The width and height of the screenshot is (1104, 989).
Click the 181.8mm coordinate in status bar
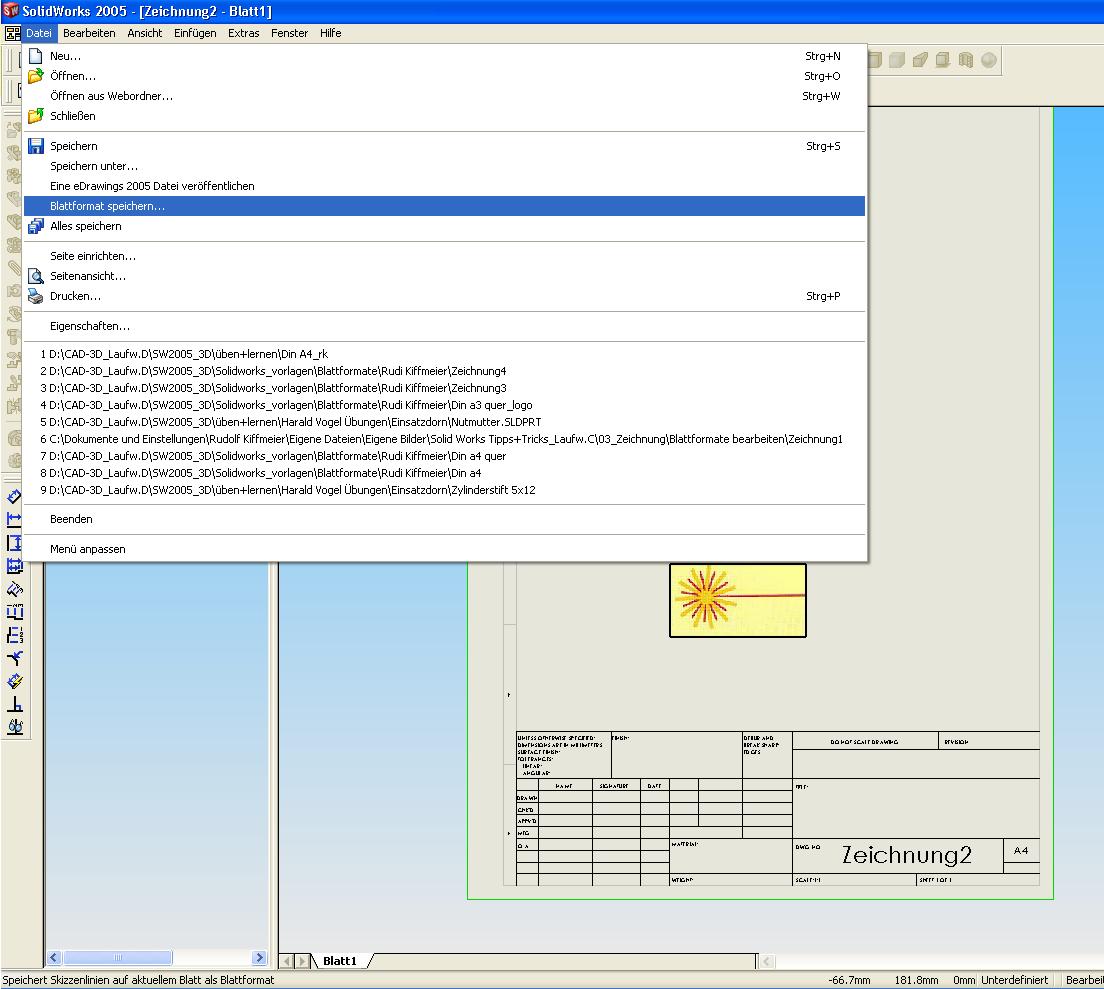pos(916,980)
